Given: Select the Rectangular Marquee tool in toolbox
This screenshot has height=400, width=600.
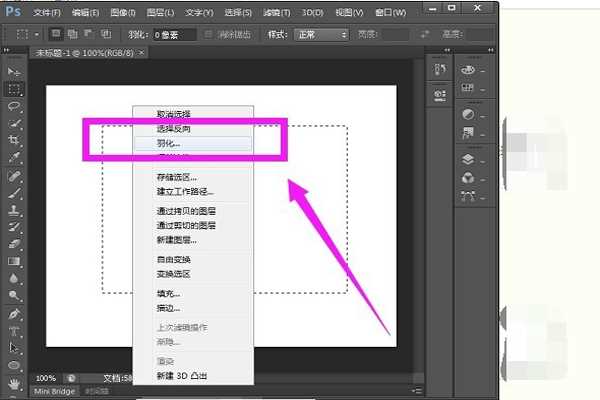Looking at the screenshot, I should pyautogui.click(x=14, y=89).
